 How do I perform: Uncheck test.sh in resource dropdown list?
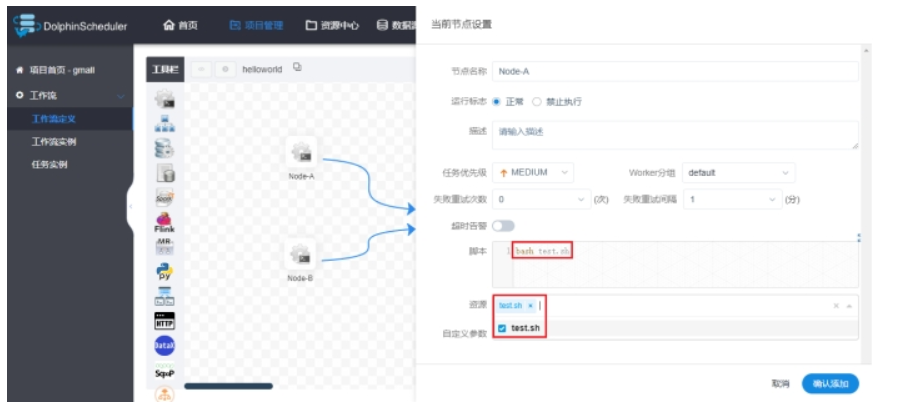(502, 328)
